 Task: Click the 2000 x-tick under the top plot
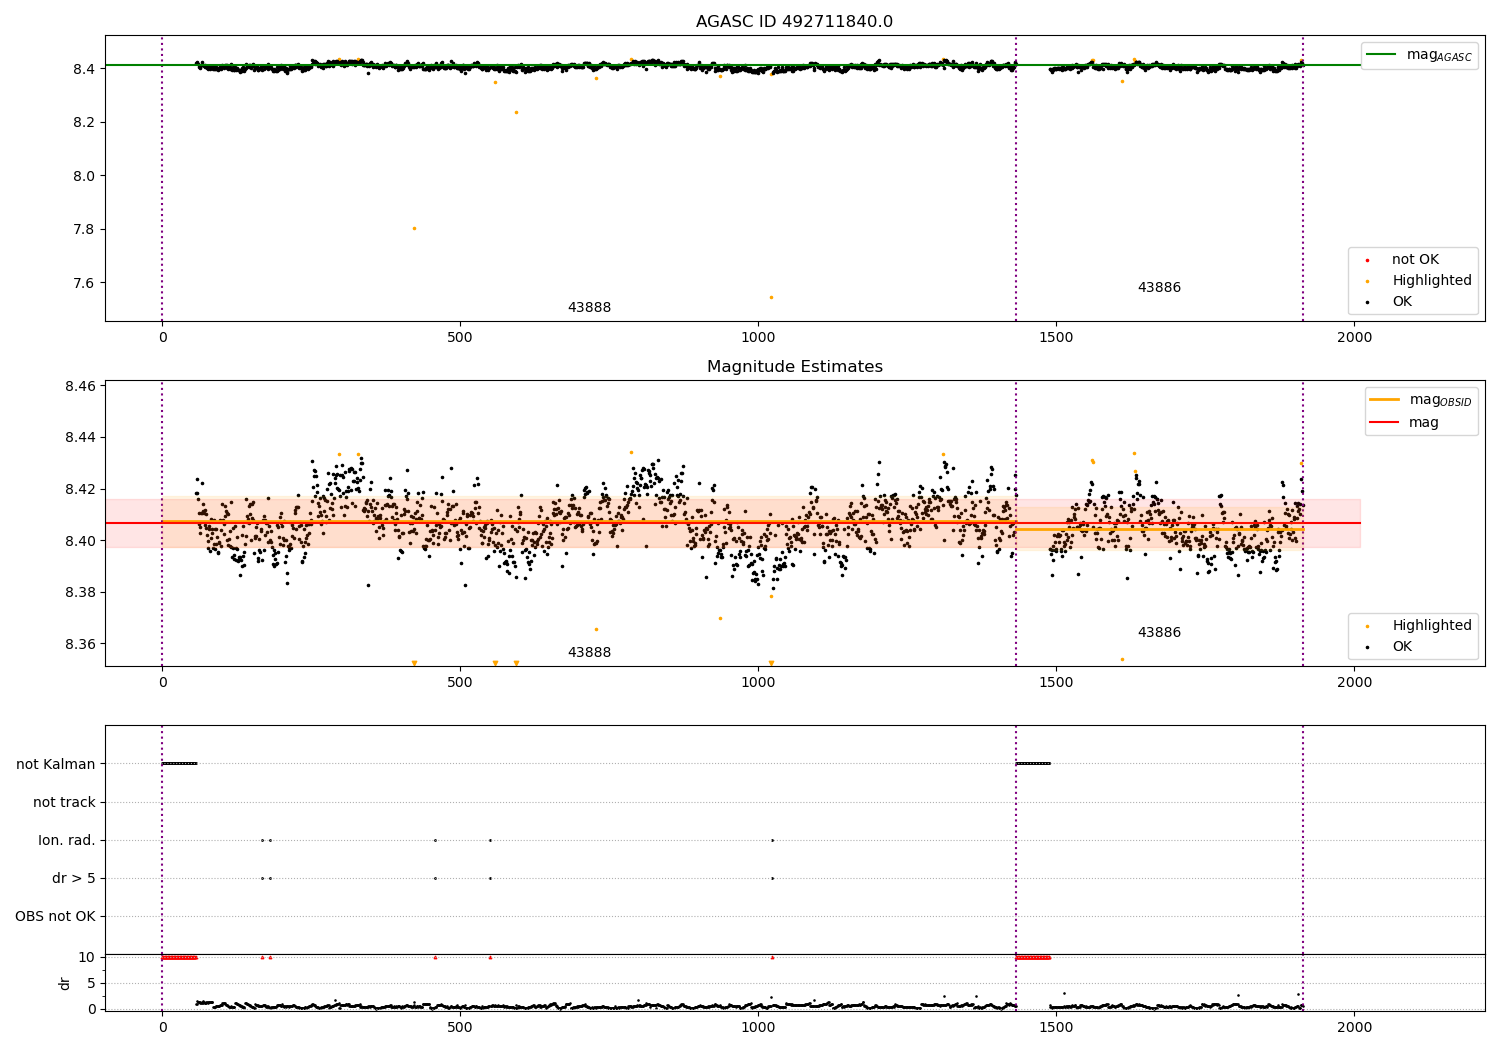[1354, 337]
